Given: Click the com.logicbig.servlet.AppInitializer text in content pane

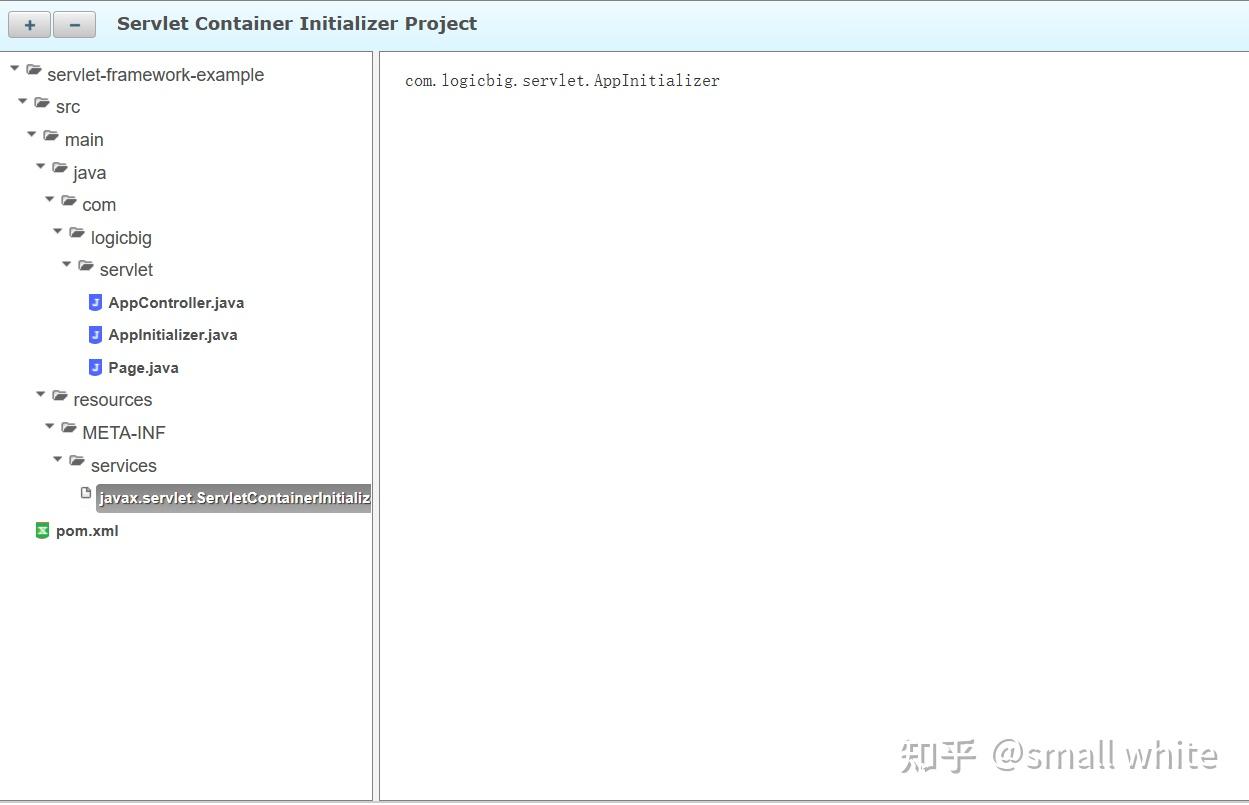Looking at the screenshot, I should coord(561,80).
